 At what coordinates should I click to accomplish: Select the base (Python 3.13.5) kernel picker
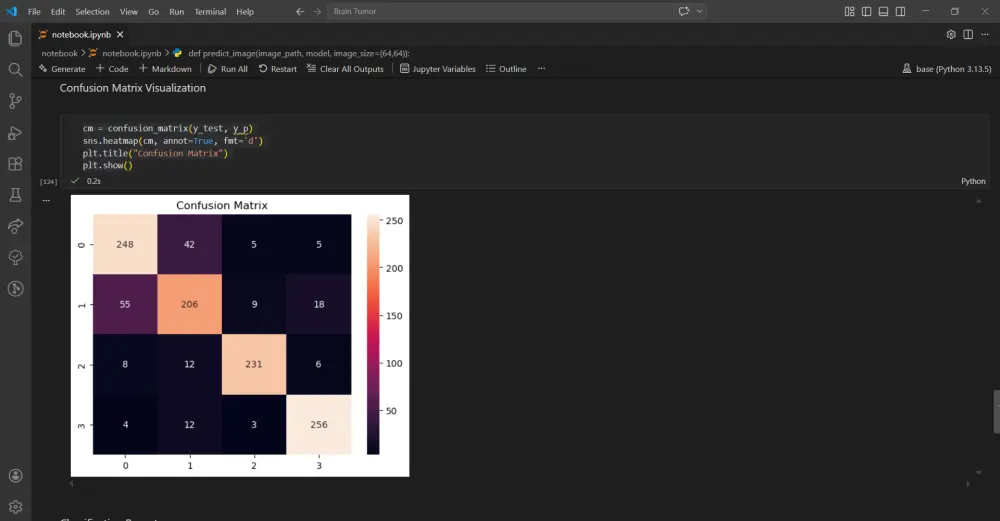click(x=947, y=69)
